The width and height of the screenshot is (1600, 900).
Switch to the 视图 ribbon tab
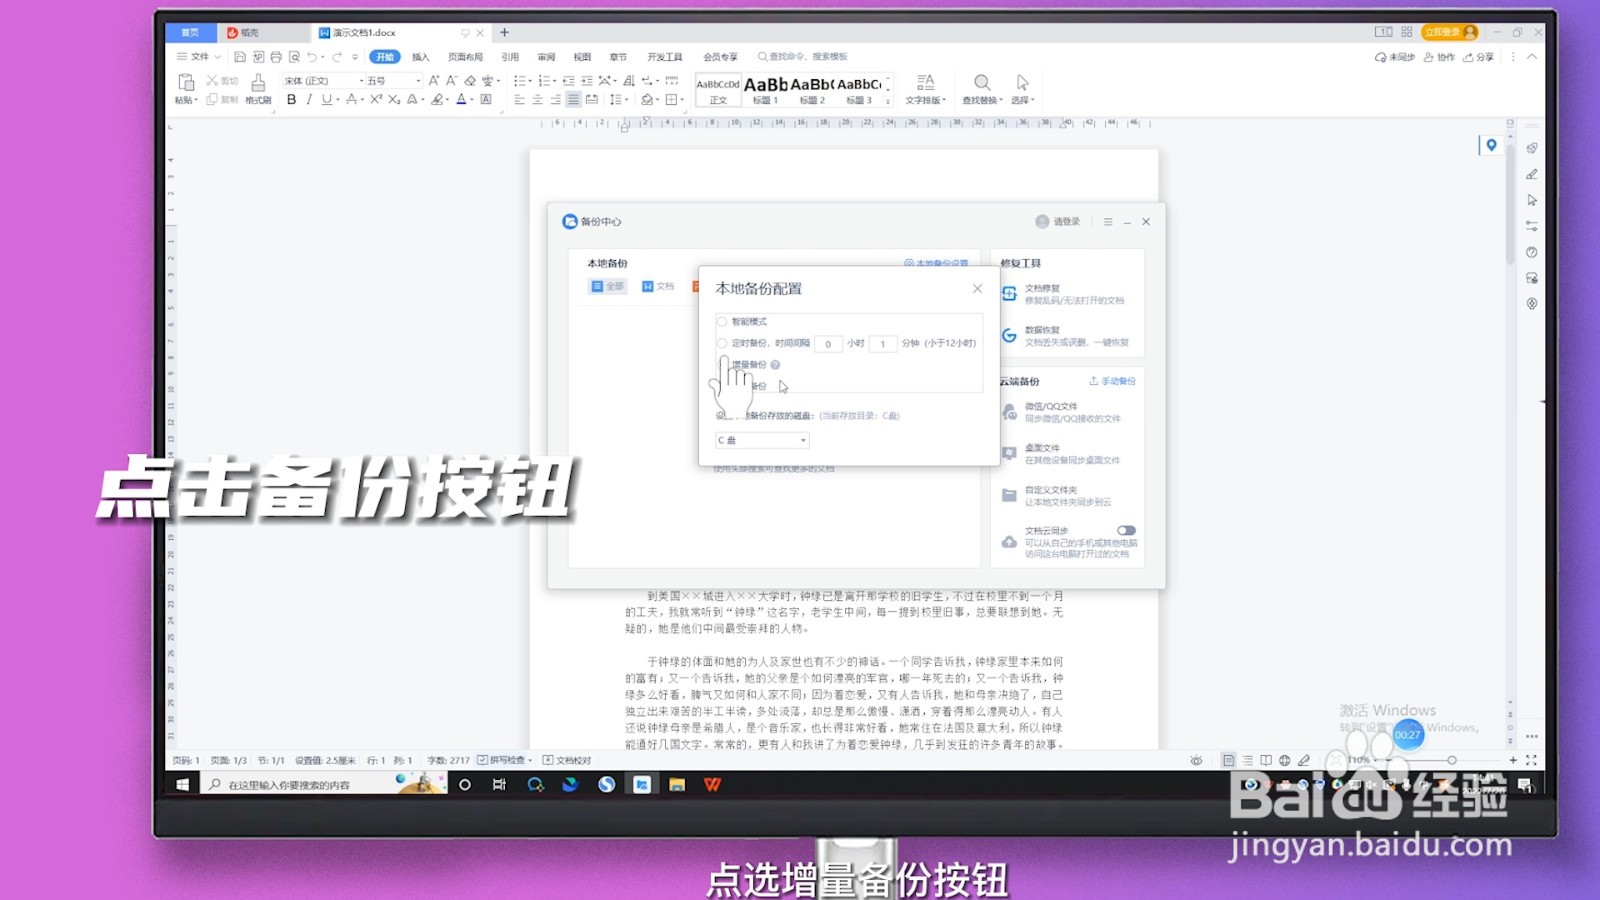[x=582, y=57]
